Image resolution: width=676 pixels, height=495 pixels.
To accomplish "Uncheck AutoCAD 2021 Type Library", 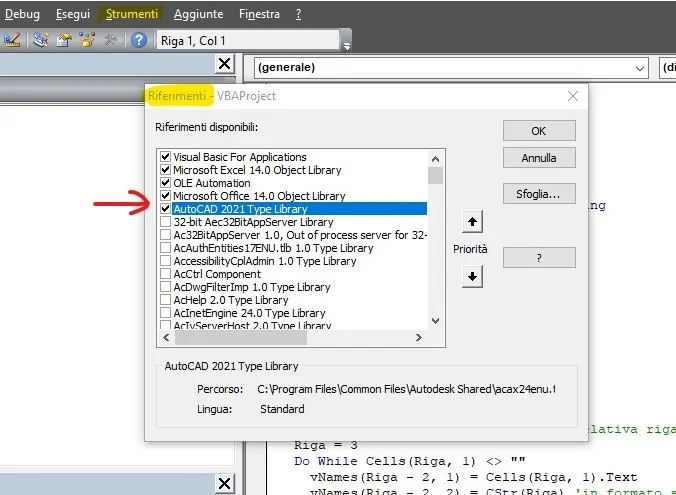I will 166,209.
